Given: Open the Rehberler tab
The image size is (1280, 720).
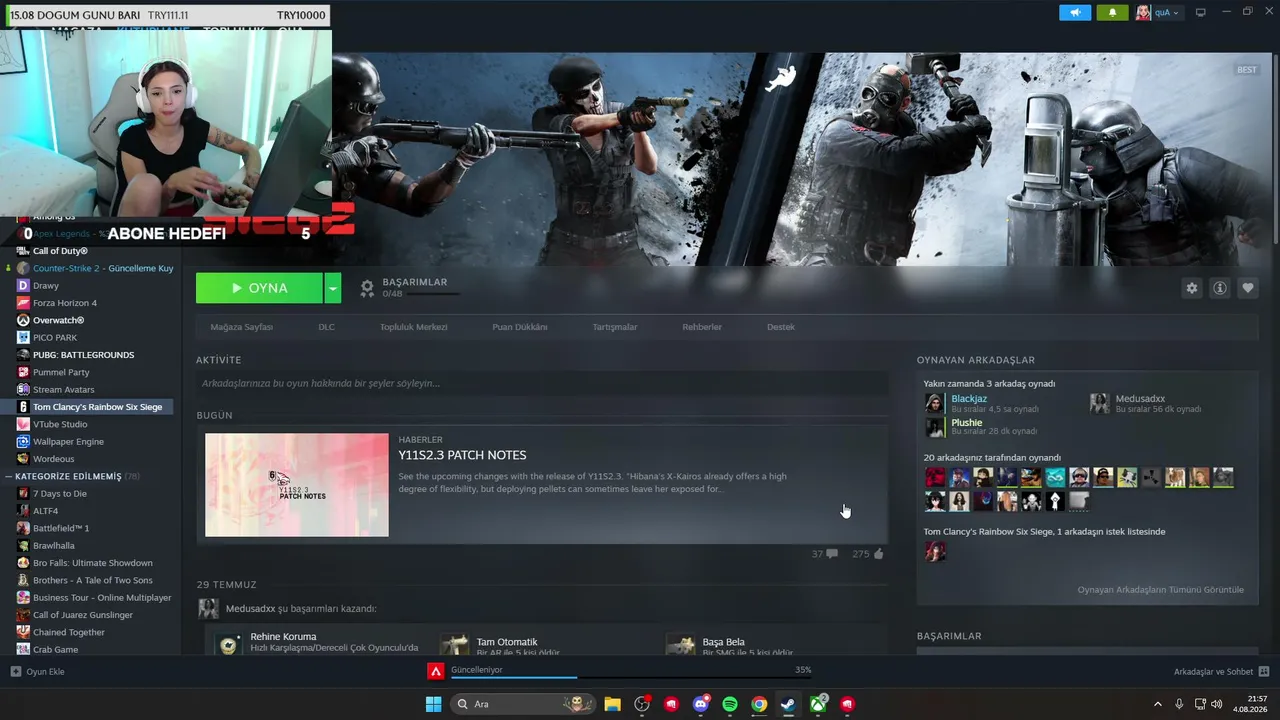Looking at the screenshot, I should [702, 327].
